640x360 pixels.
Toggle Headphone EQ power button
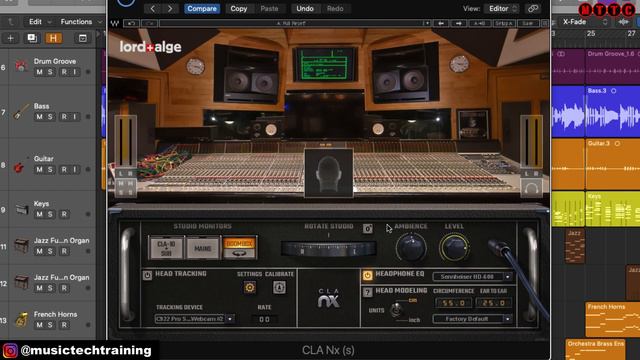[x=367, y=276]
